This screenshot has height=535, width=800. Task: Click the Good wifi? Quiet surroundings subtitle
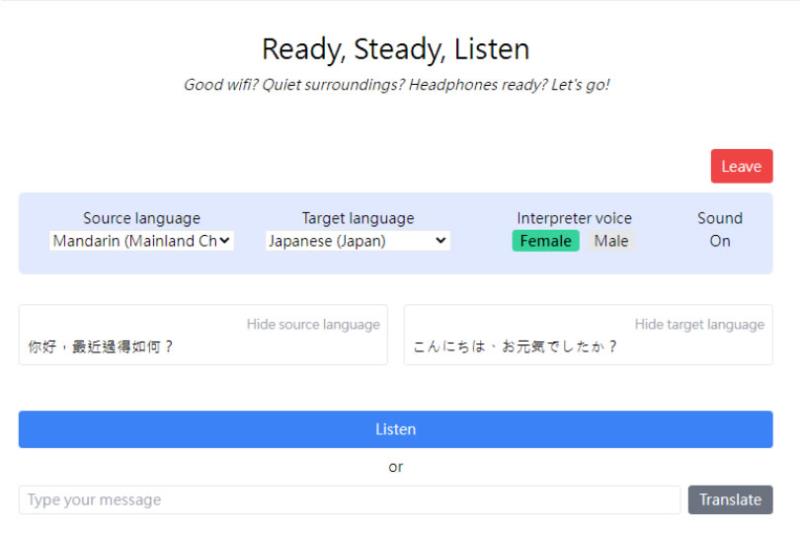[x=396, y=85]
